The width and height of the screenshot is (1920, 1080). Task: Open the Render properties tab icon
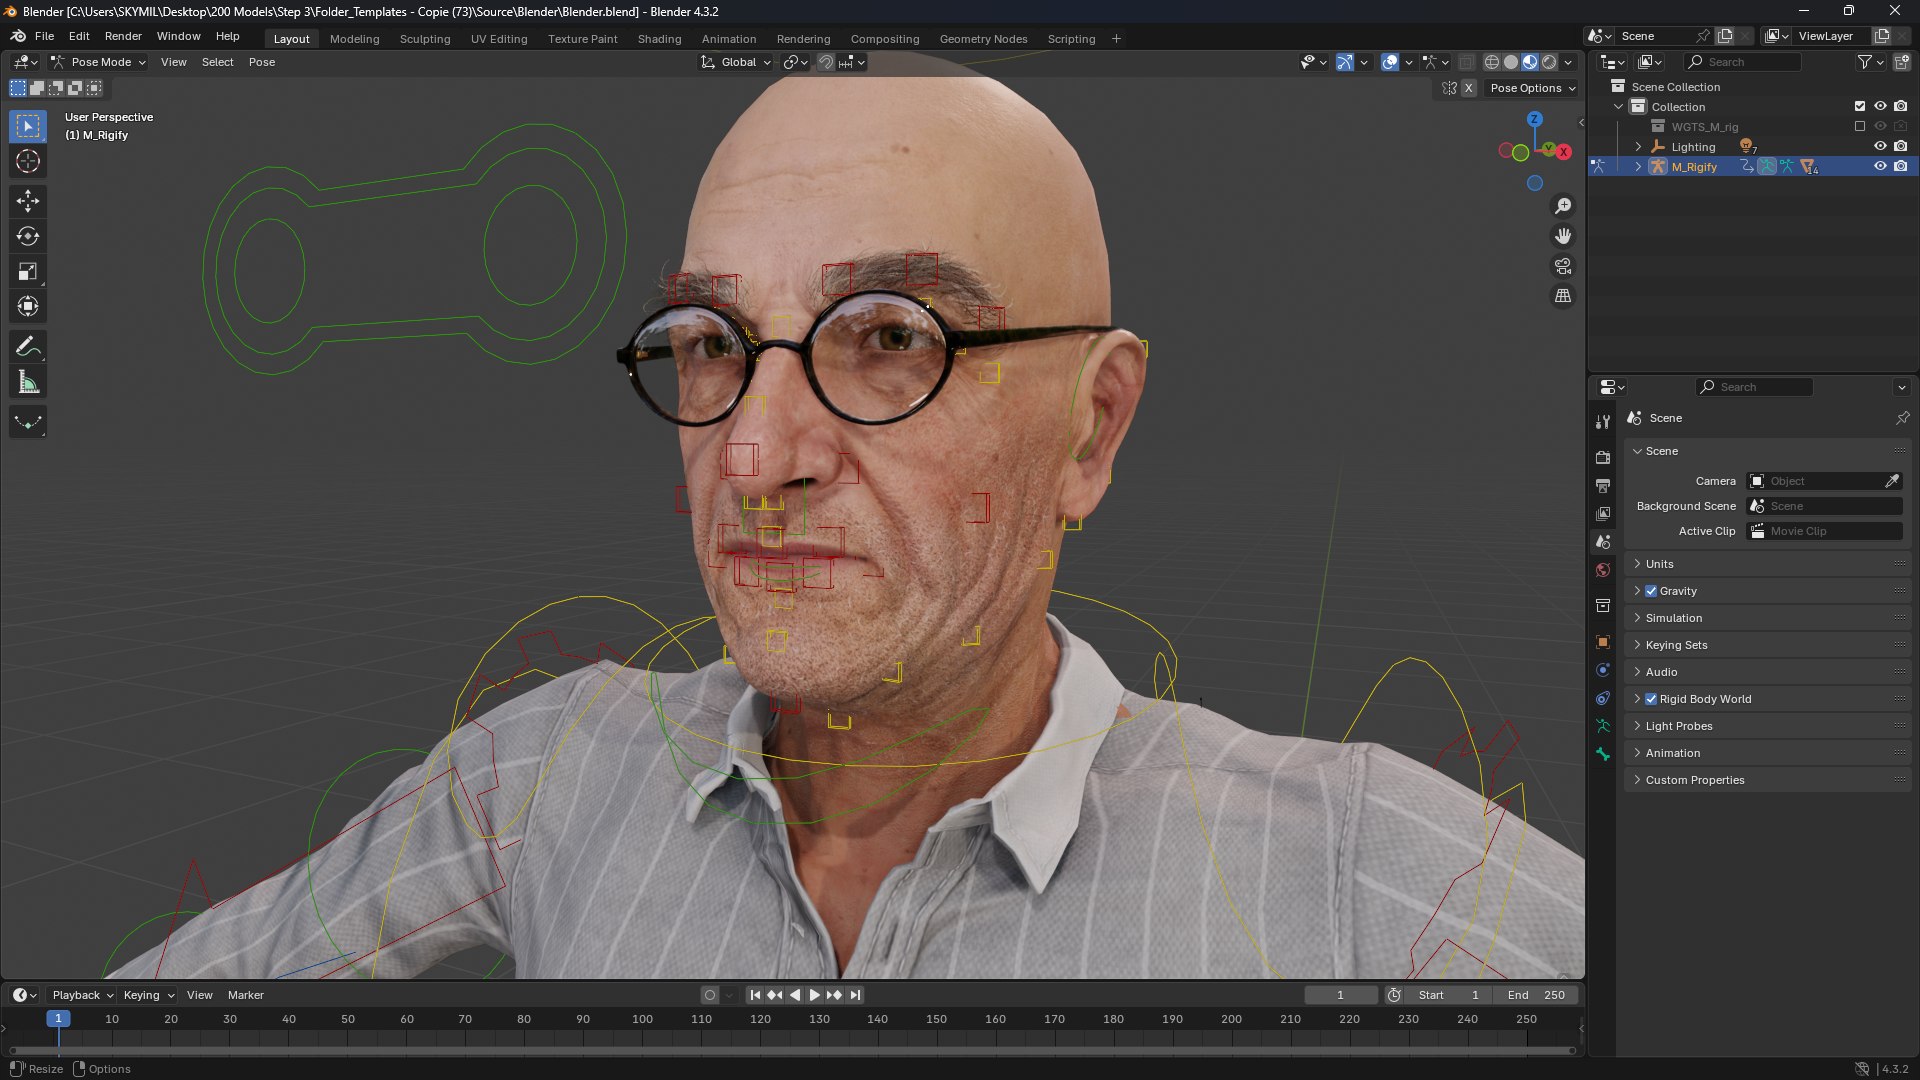click(1603, 457)
